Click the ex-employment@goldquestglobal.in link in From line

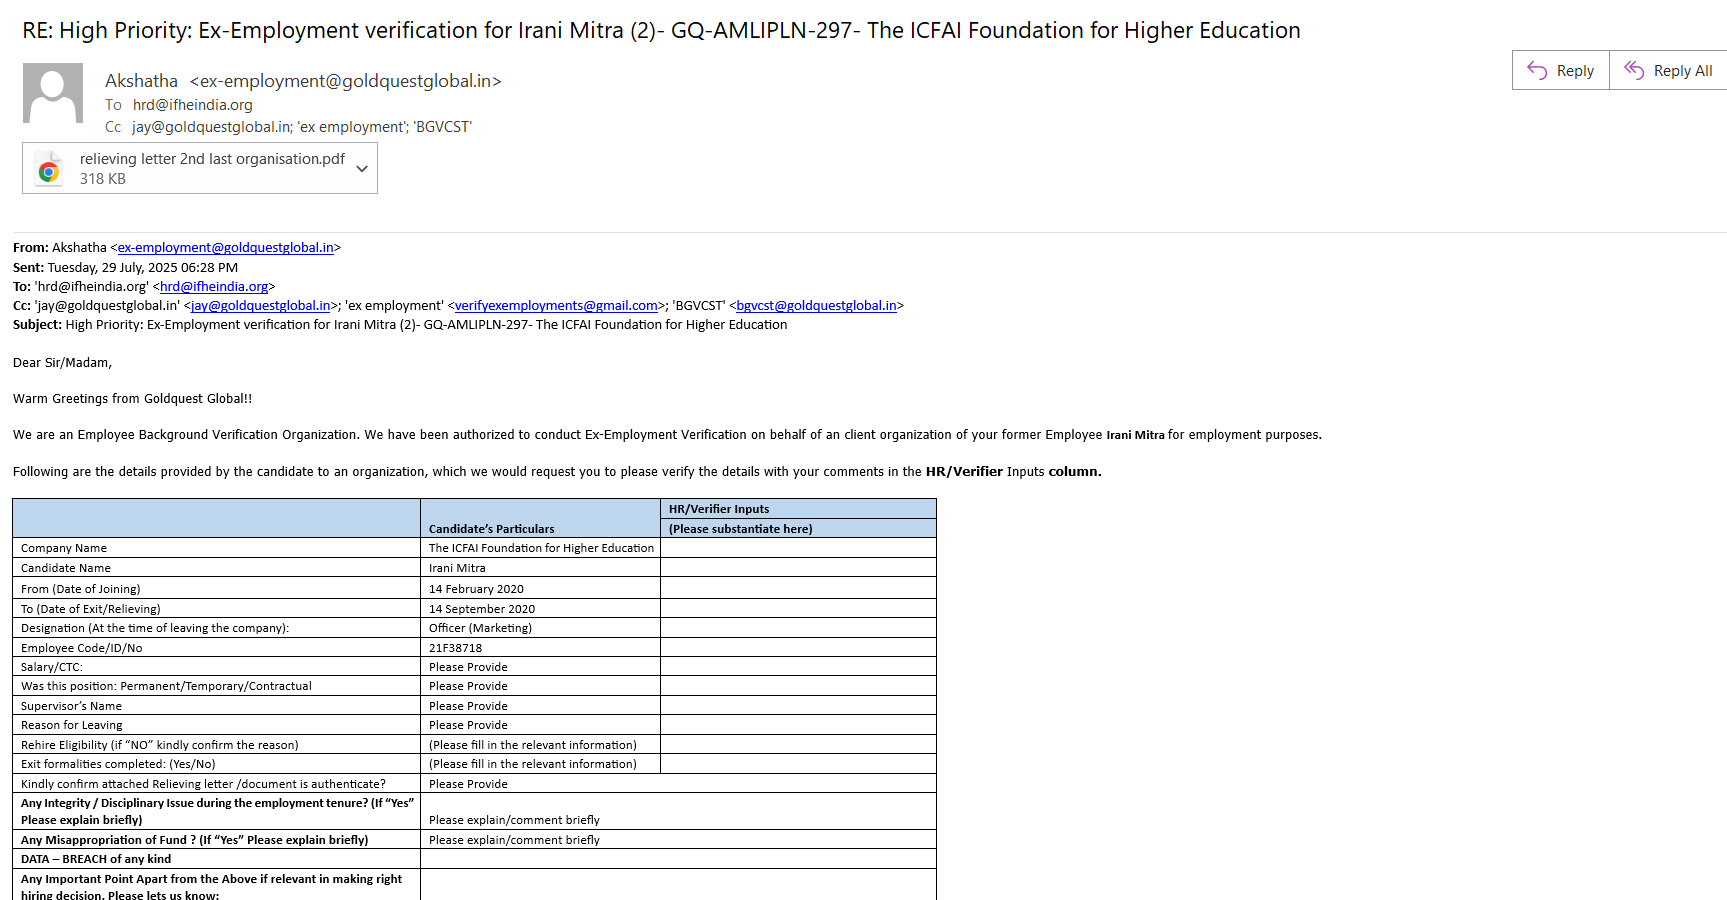226,248
